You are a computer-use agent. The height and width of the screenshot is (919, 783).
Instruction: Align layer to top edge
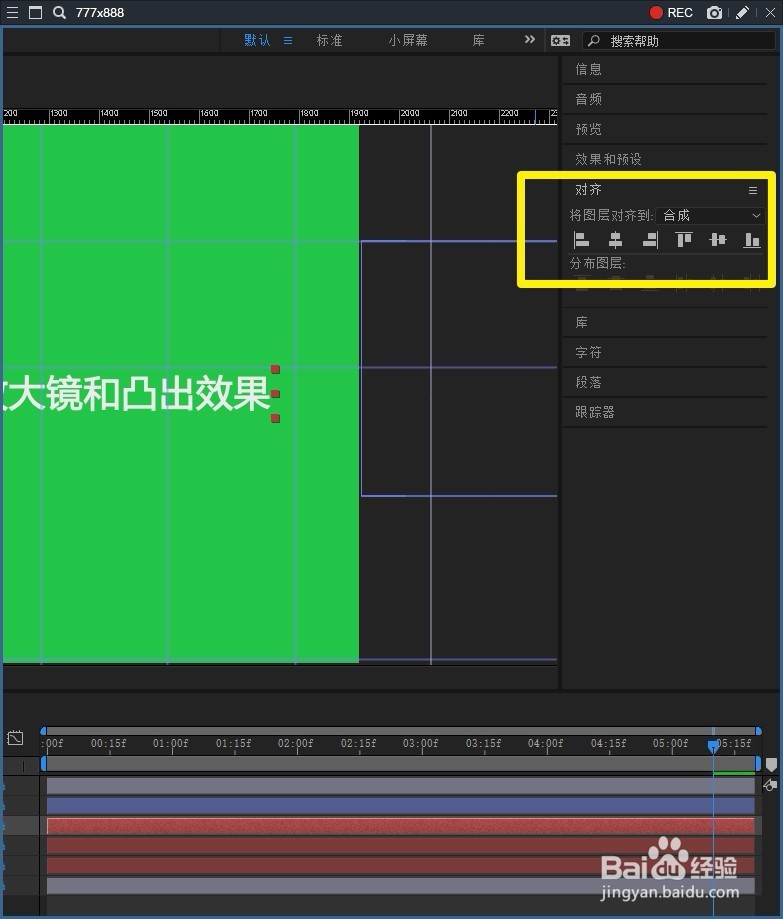pyautogui.click(x=683, y=240)
